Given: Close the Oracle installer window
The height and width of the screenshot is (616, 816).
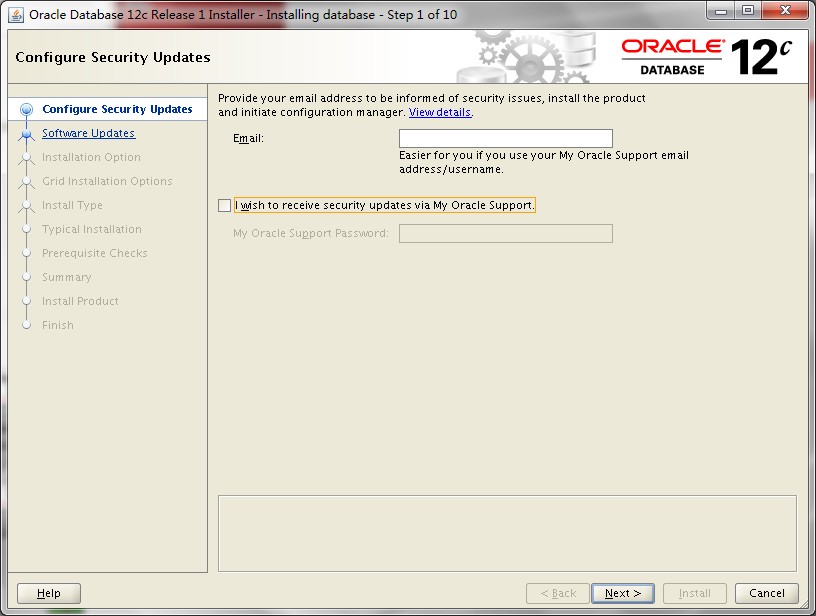Looking at the screenshot, I should [785, 11].
